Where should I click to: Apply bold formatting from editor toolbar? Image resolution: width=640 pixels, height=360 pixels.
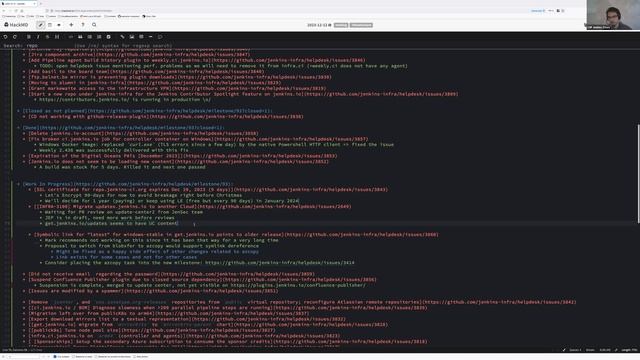point(29,37)
